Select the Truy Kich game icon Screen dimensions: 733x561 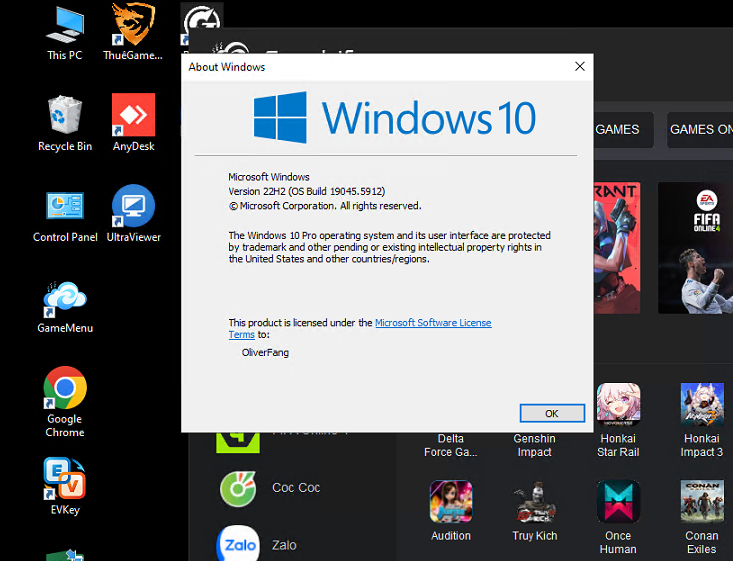[x=535, y=502]
